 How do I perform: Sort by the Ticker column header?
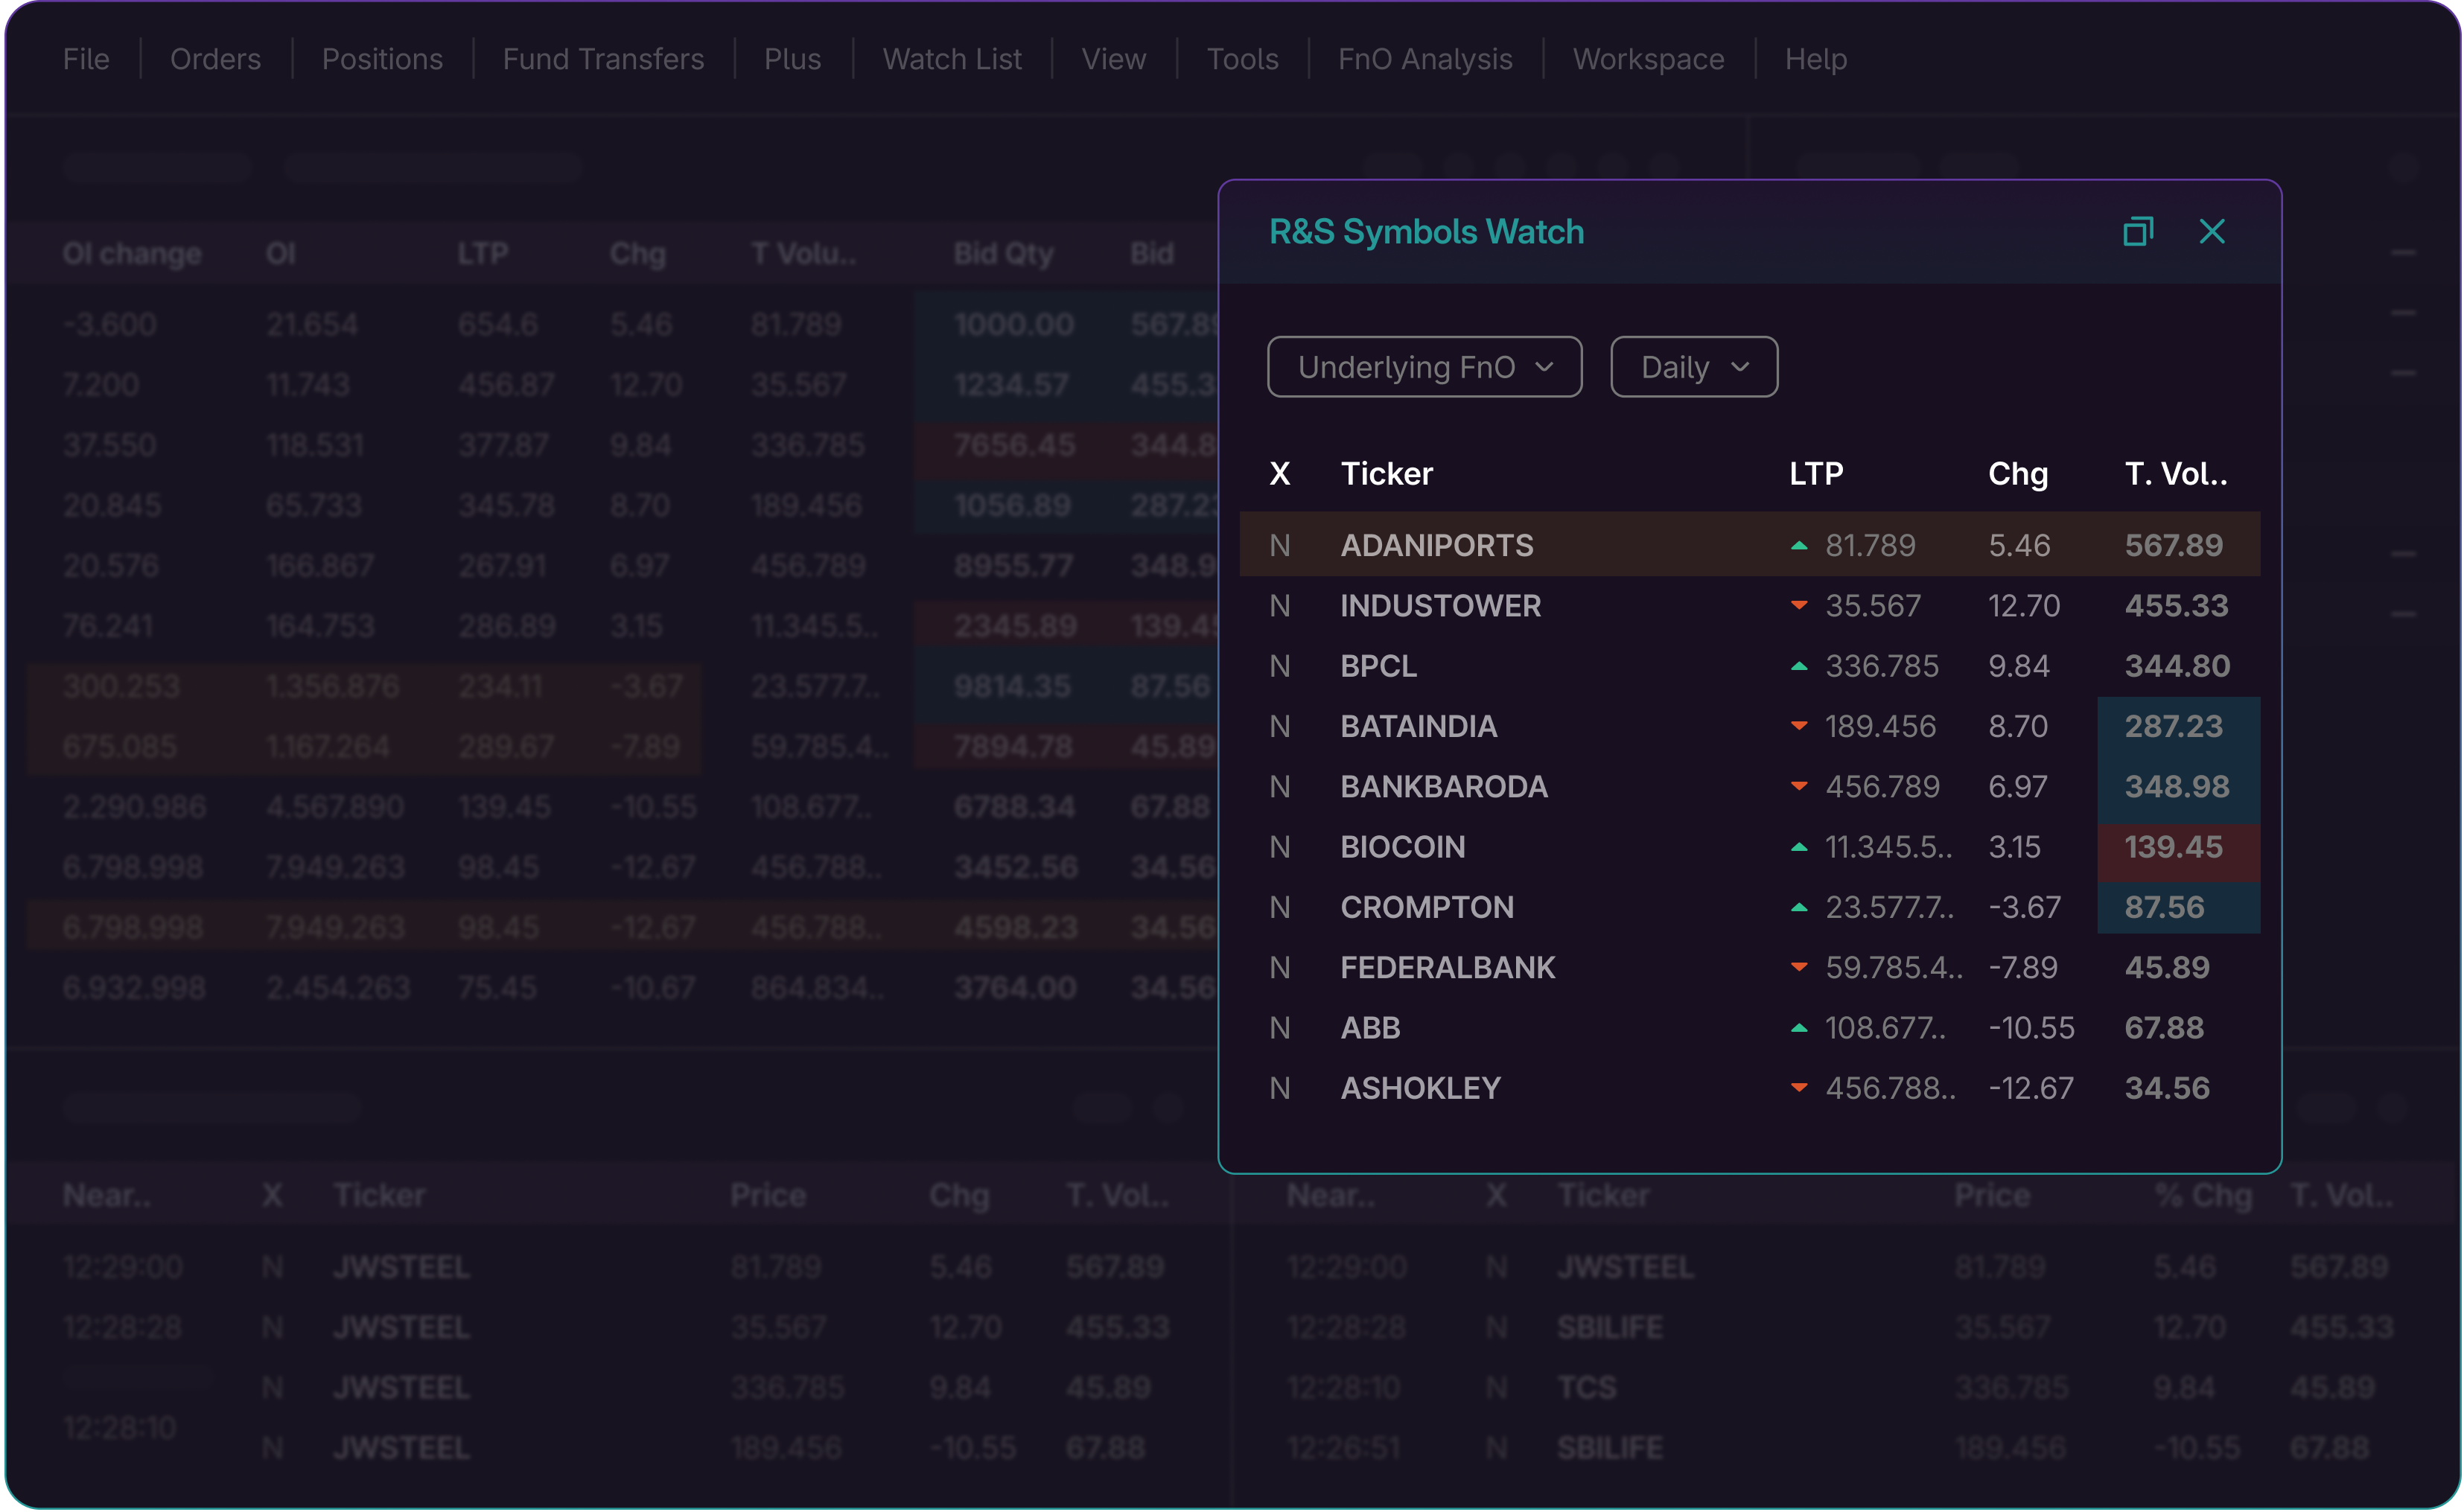[1386, 473]
